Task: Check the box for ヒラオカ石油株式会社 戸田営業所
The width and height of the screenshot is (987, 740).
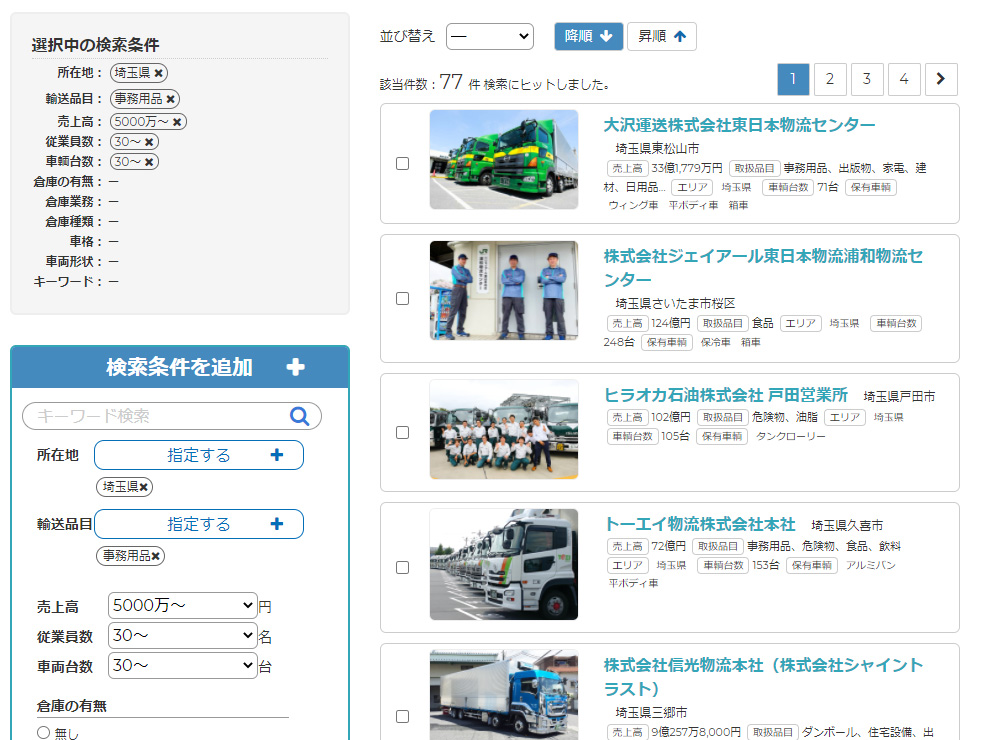Action: (402, 432)
